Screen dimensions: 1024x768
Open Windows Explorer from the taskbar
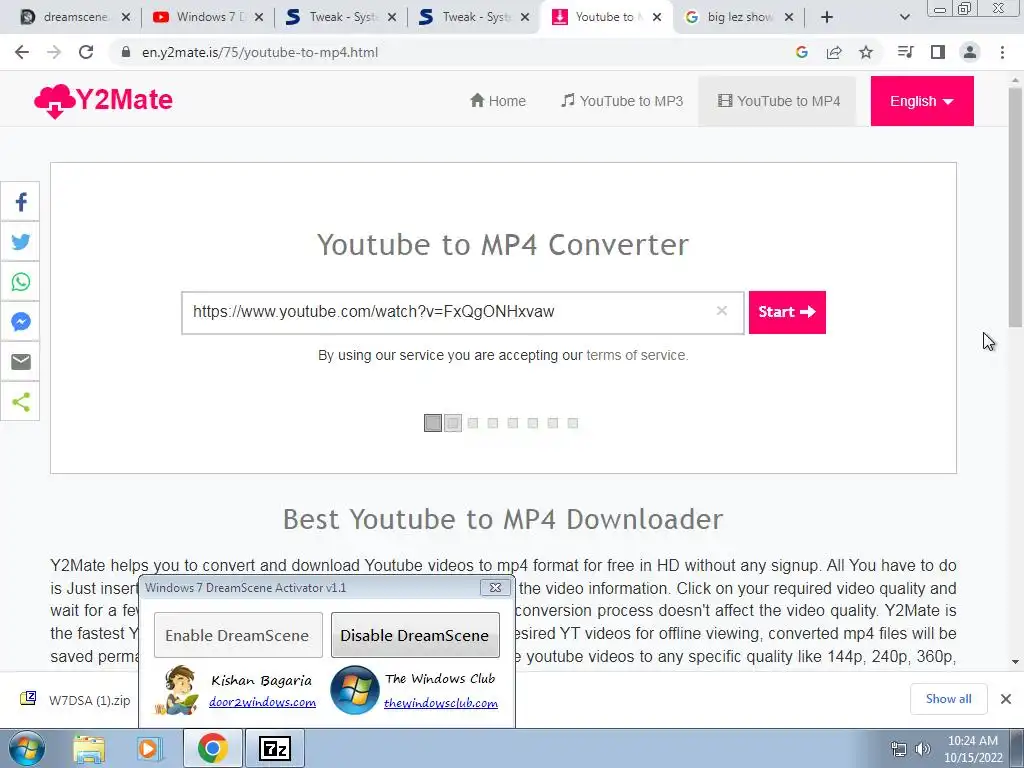(x=89, y=749)
